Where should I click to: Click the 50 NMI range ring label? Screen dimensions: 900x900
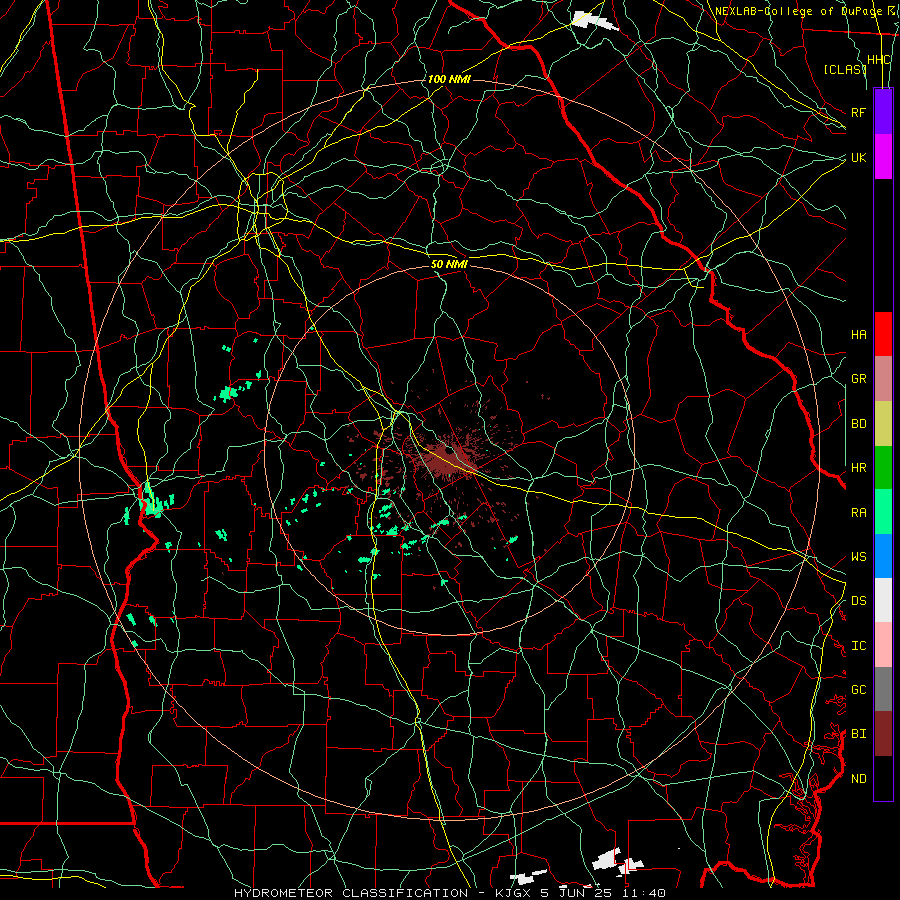tap(449, 264)
